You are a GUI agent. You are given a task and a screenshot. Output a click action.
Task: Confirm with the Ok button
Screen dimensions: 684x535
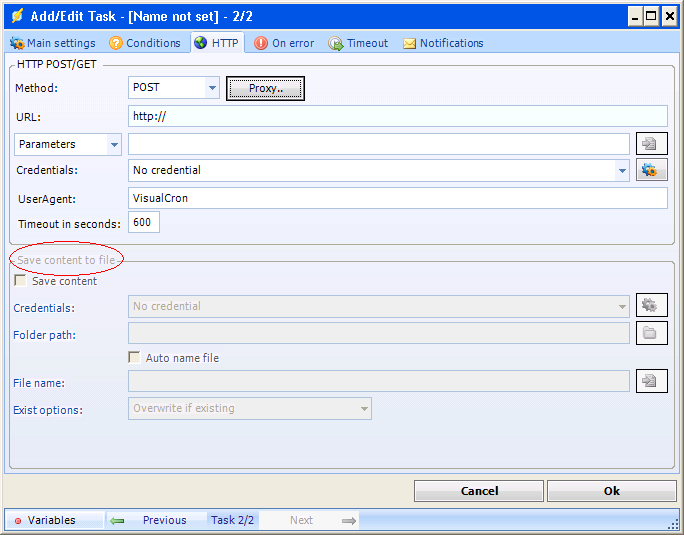tap(612, 491)
